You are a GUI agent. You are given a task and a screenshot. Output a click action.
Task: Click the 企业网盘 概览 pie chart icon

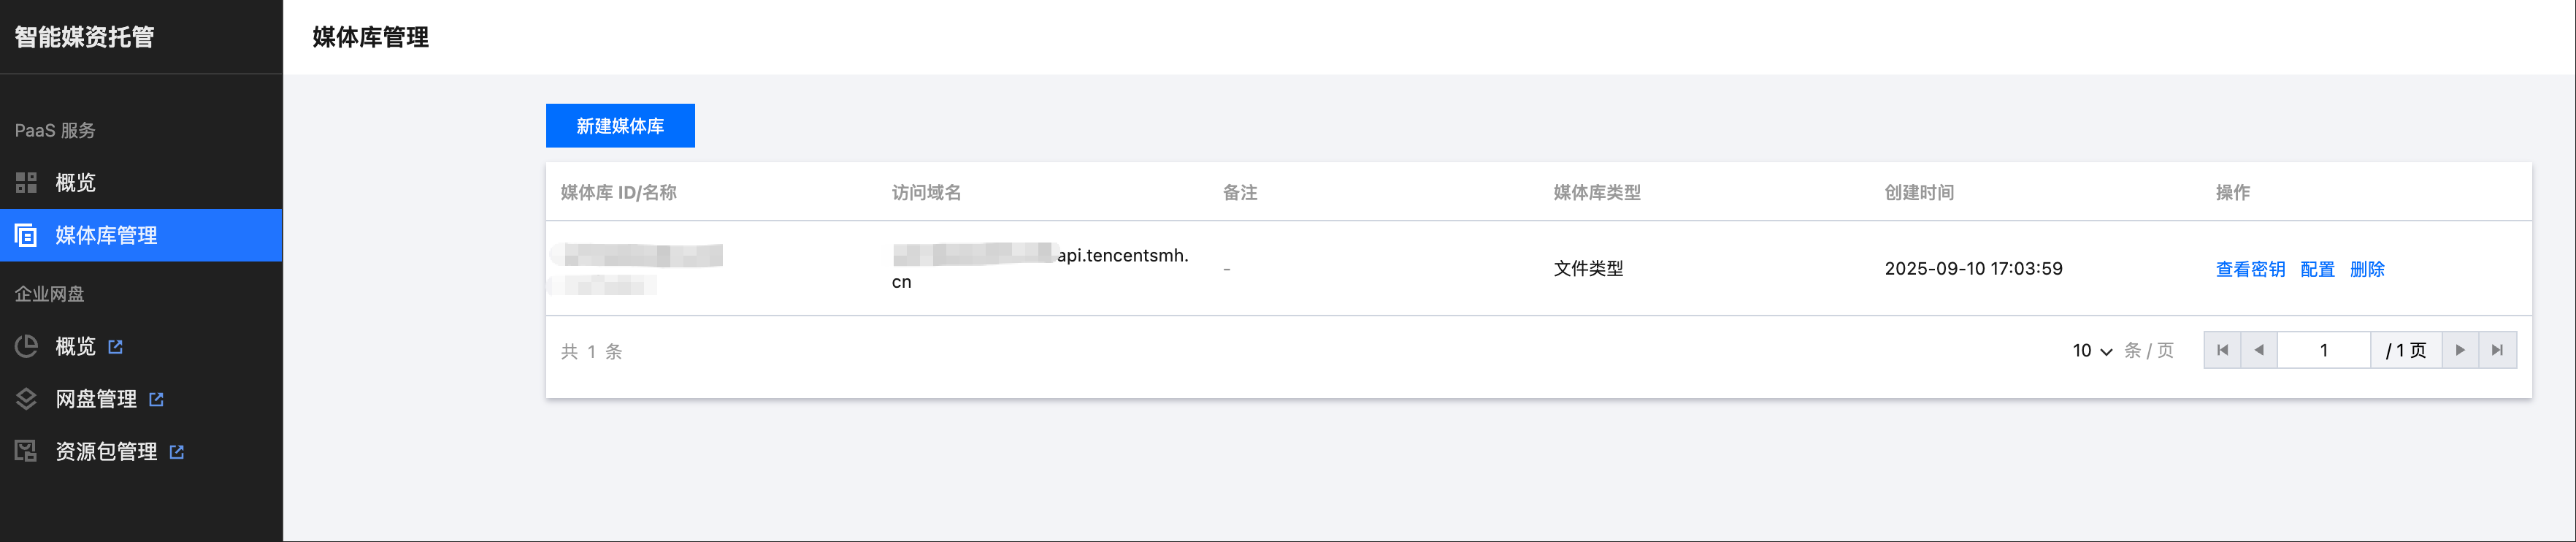26,346
